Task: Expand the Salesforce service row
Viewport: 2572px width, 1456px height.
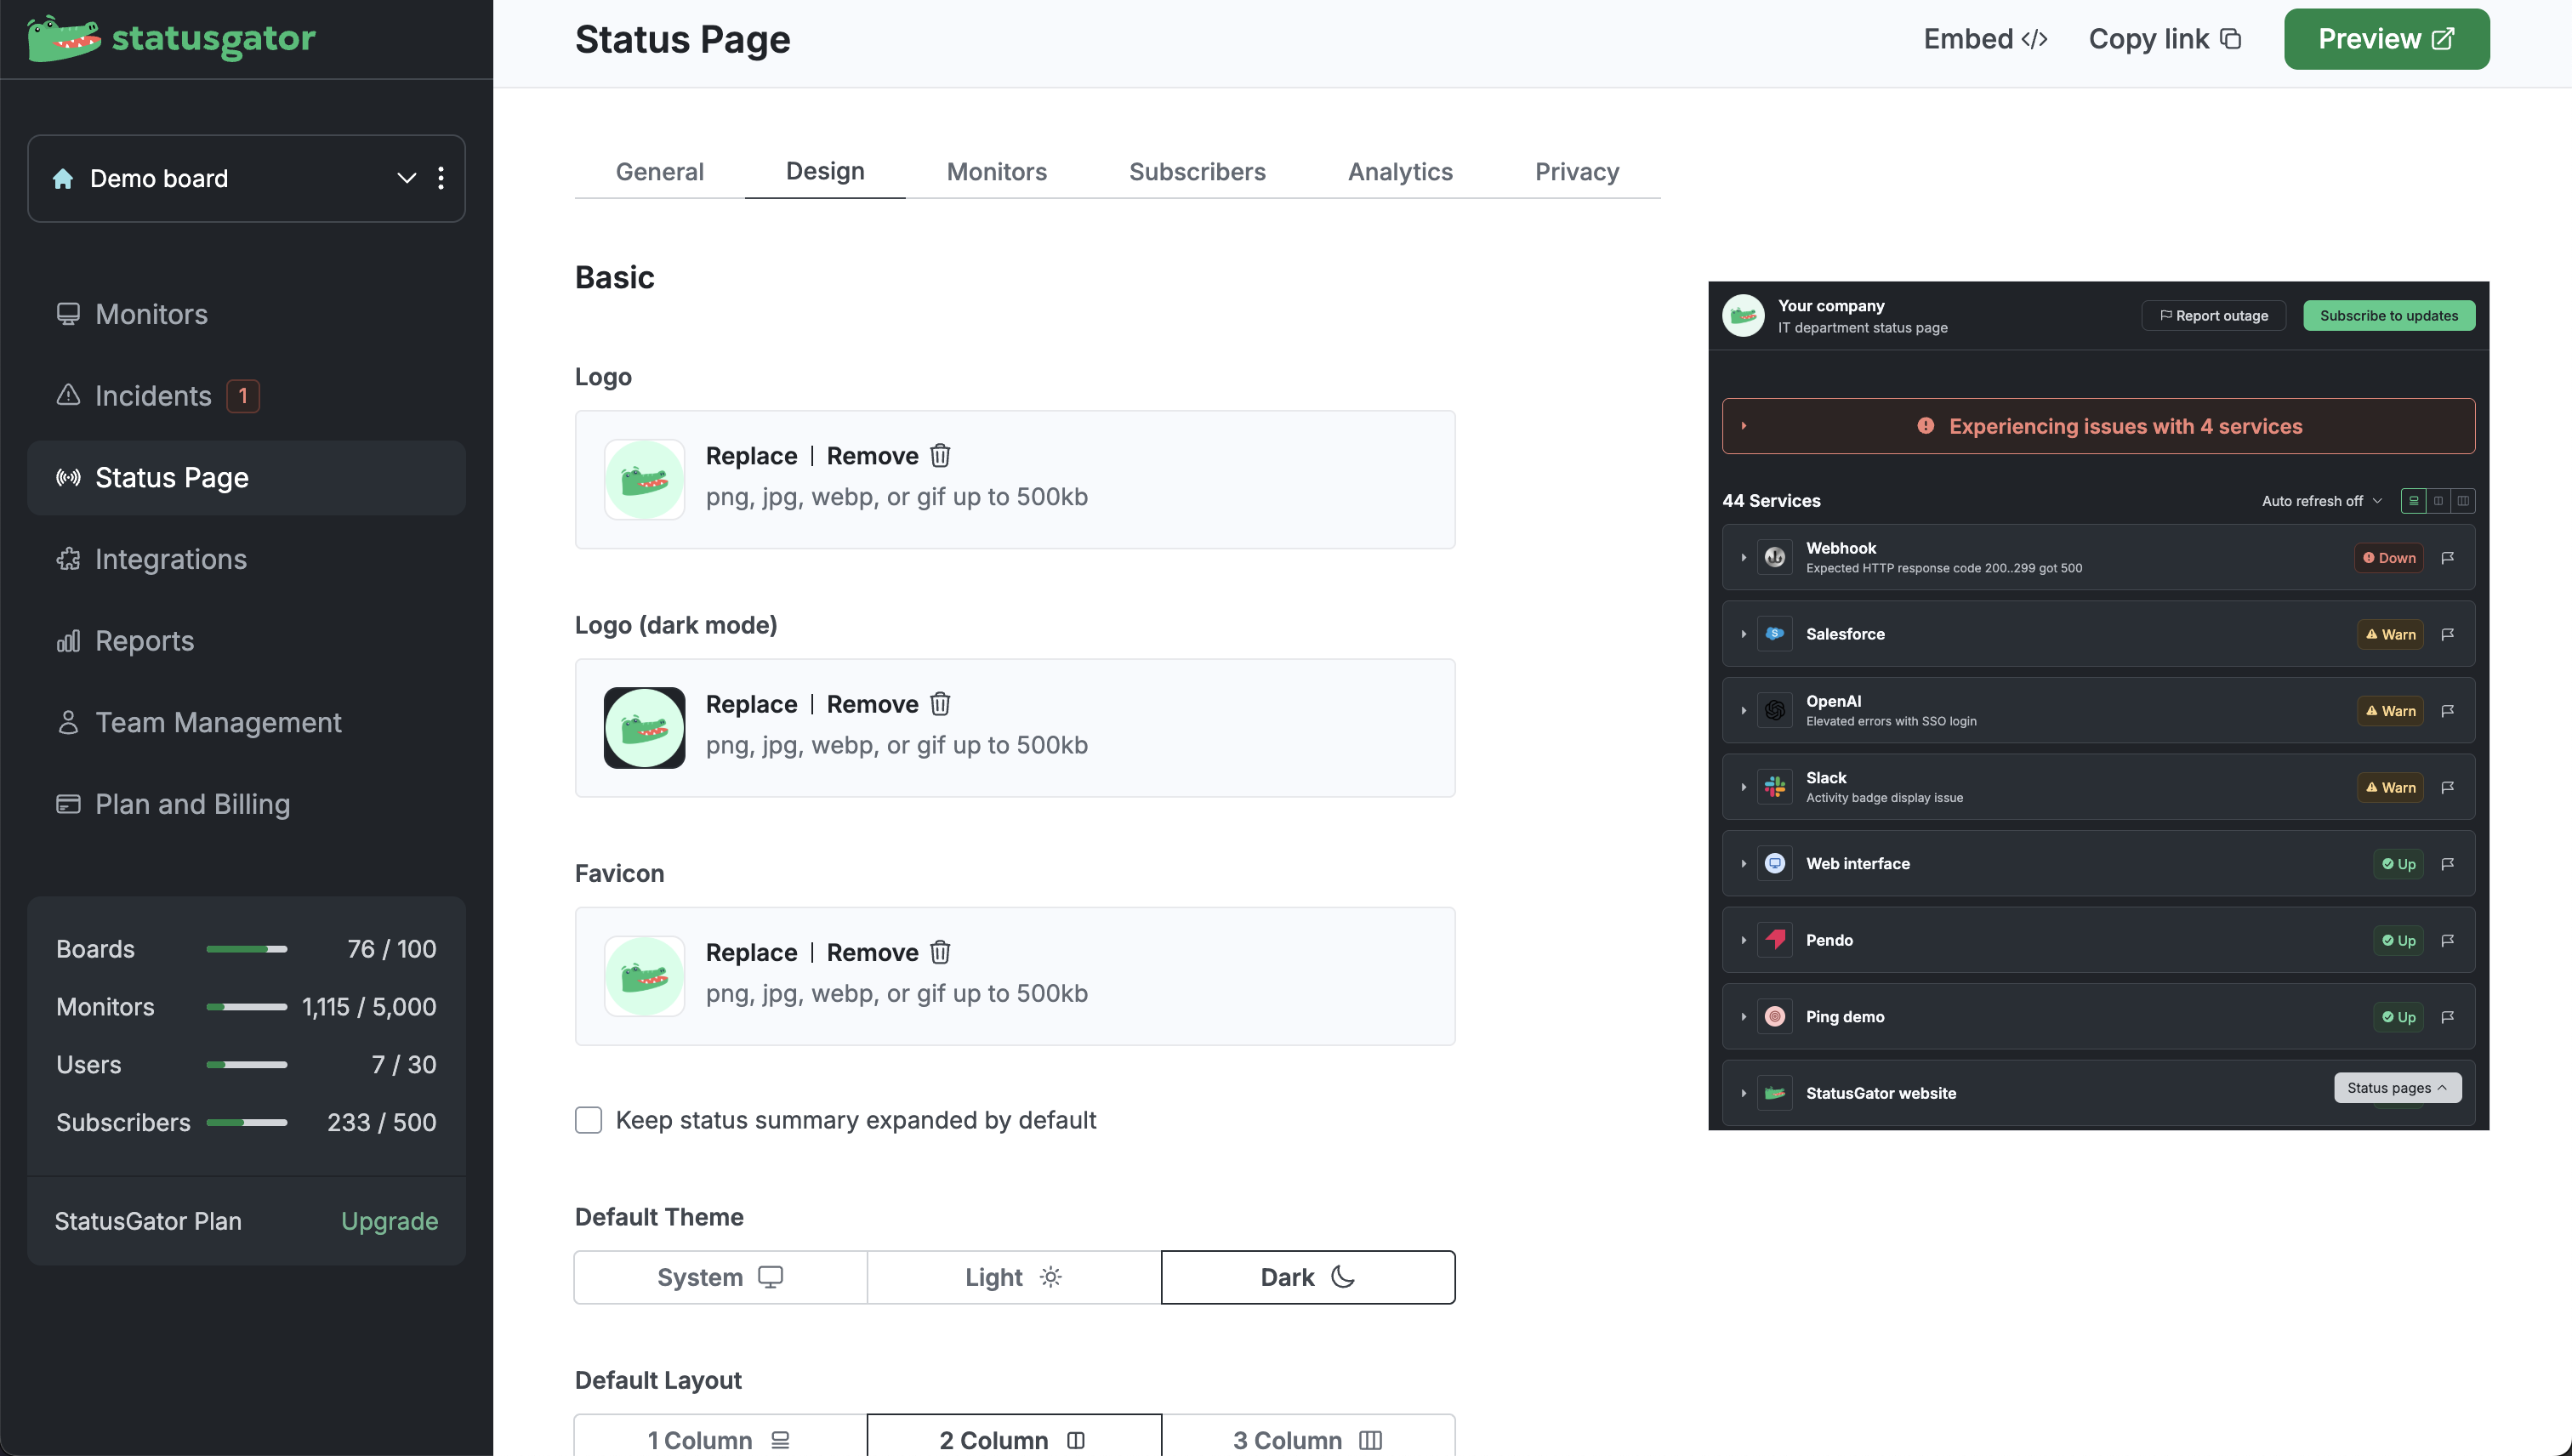Action: click(x=1743, y=634)
